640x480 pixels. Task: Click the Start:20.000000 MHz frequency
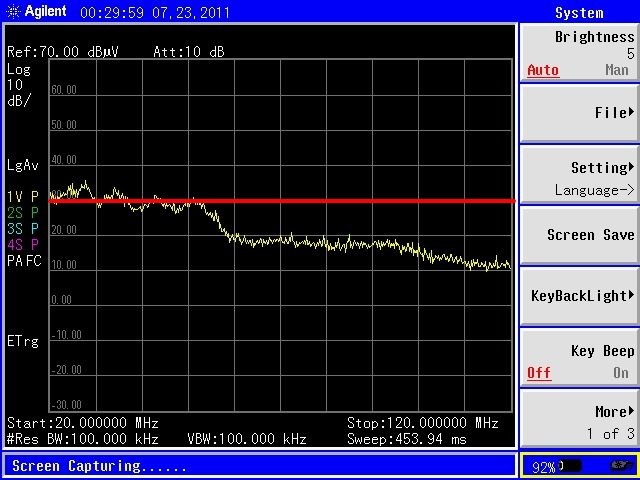(83, 422)
